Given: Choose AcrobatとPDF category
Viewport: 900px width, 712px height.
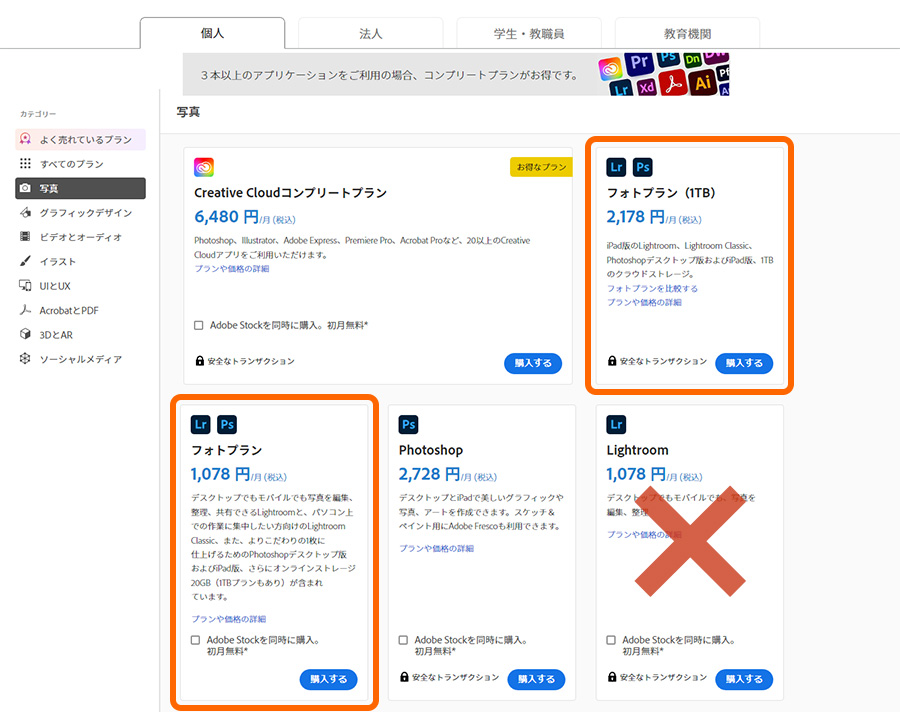Looking at the screenshot, I should pos(80,311).
